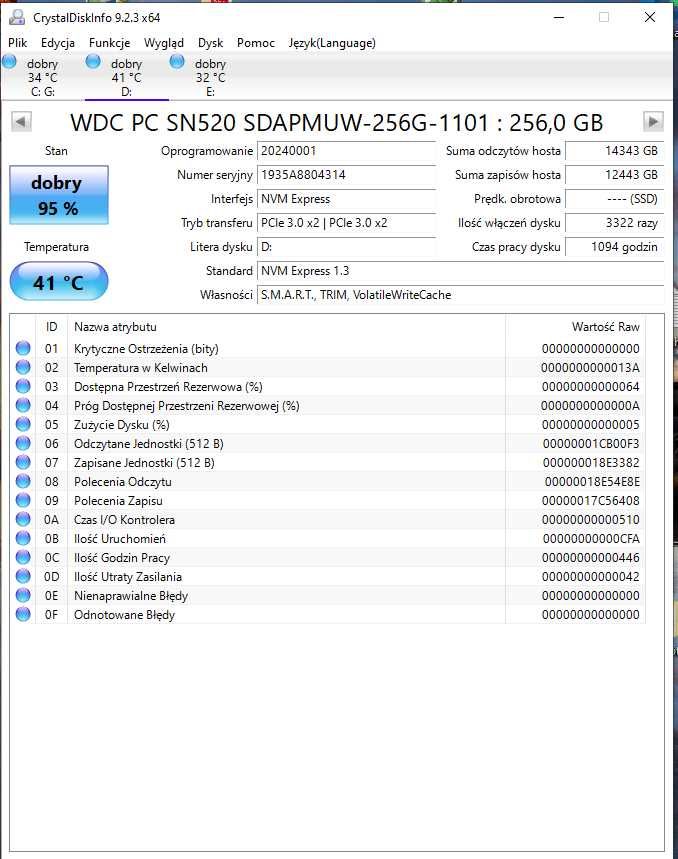678x859 pixels.
Task: Select the Nienaprawialne Błędy row
Action: click(329, 595)
